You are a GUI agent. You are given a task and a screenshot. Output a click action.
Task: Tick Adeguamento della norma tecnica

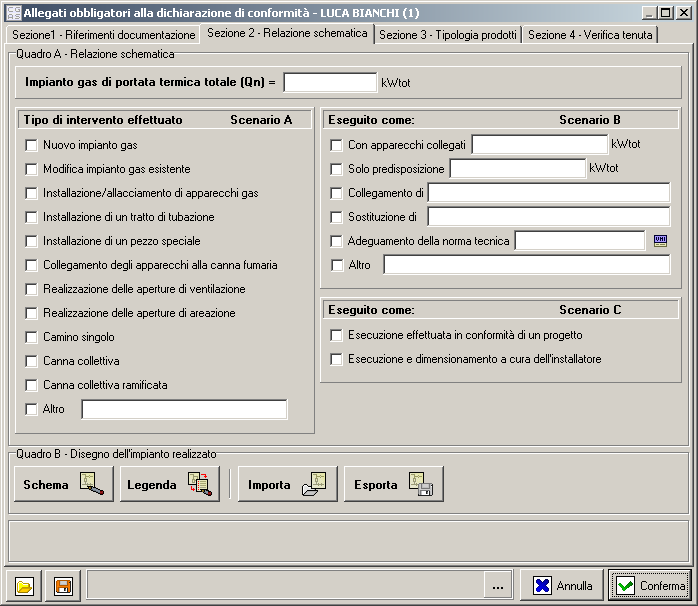(x=336, y=241)
